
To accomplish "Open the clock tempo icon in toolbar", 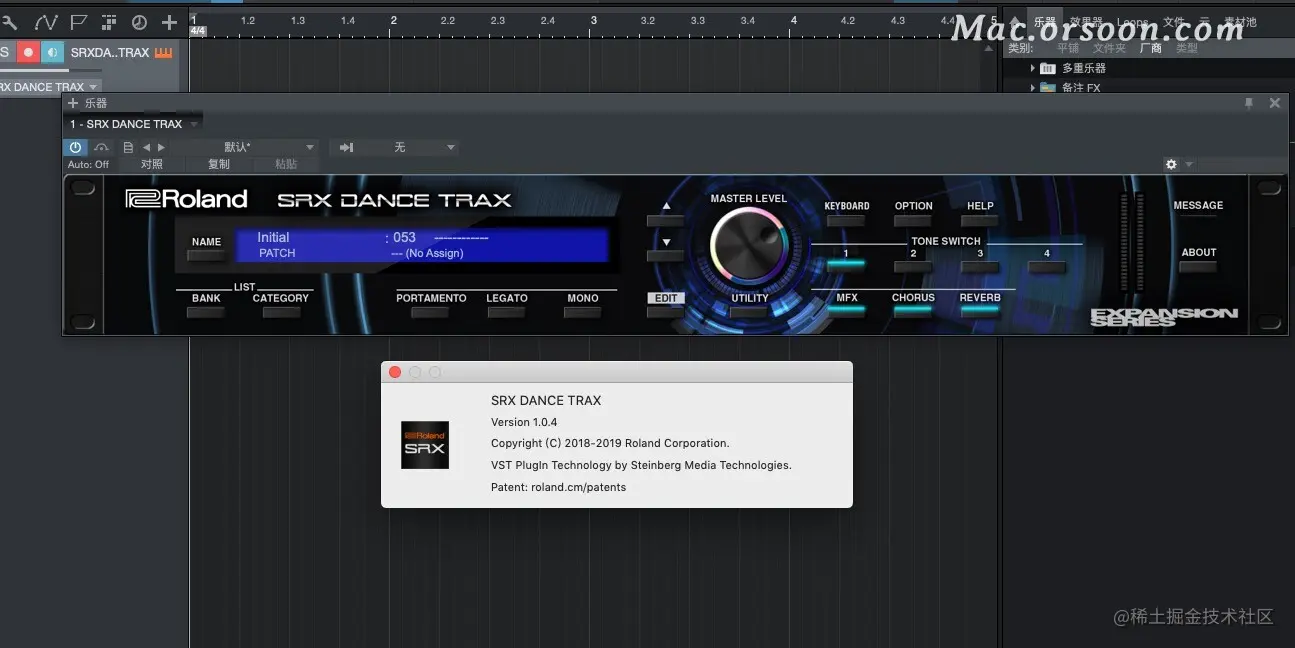I will pos(139,22).
